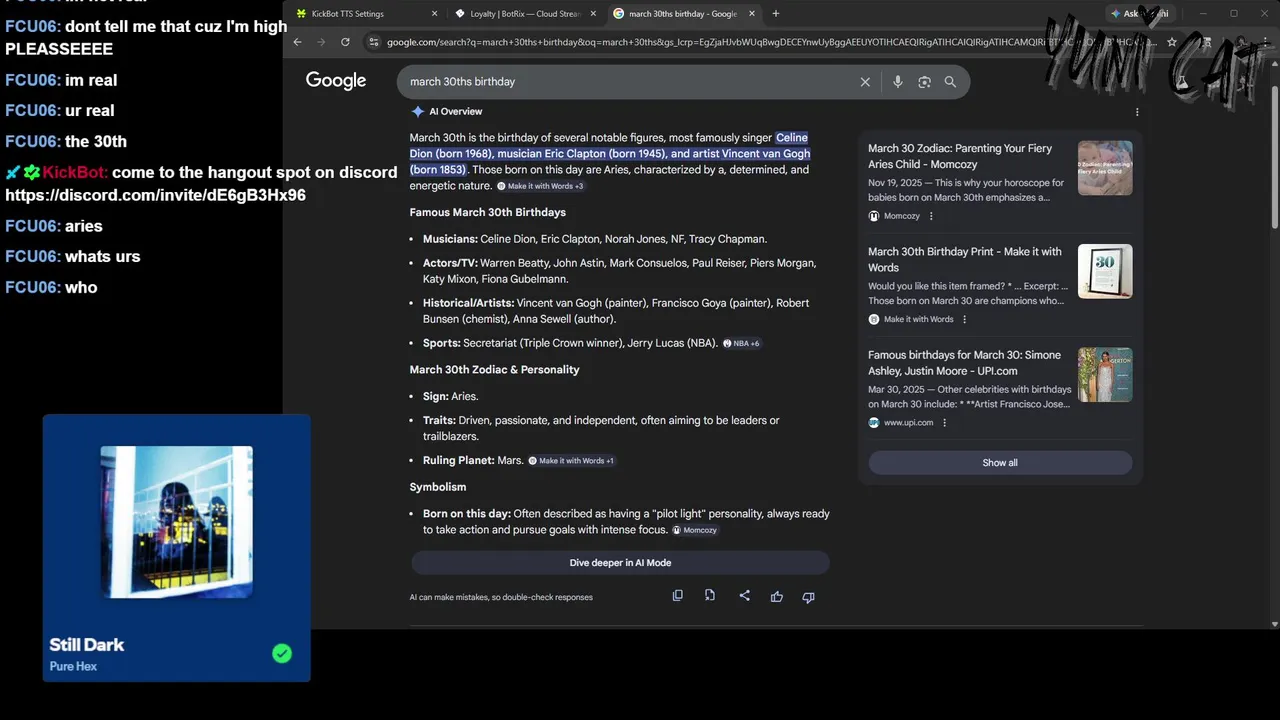Image resolution: width=1280 pixels, height=720 pixels.
Task: Switch to the Loyalty BotRix Cloud Stream tab
Action: (525, 14)
